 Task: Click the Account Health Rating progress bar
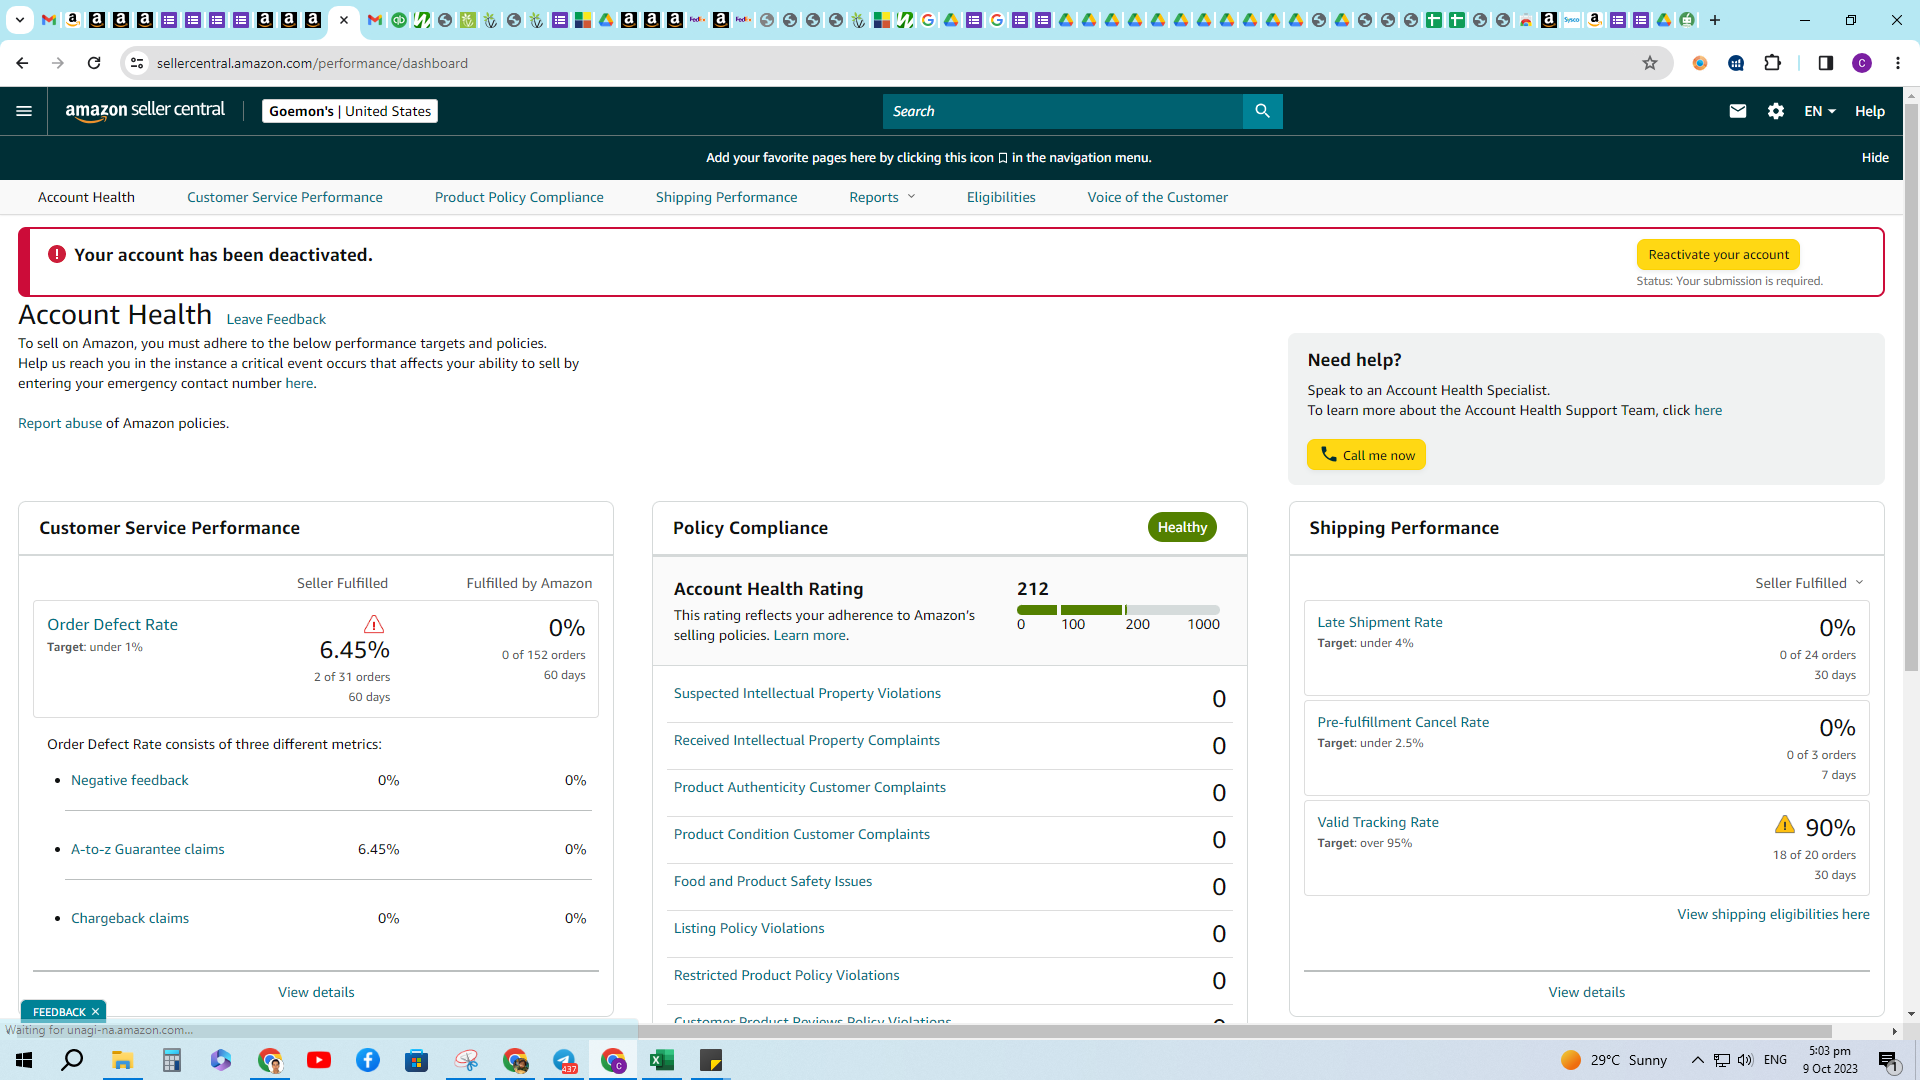pyautogui.click(x=1118, y=609)
